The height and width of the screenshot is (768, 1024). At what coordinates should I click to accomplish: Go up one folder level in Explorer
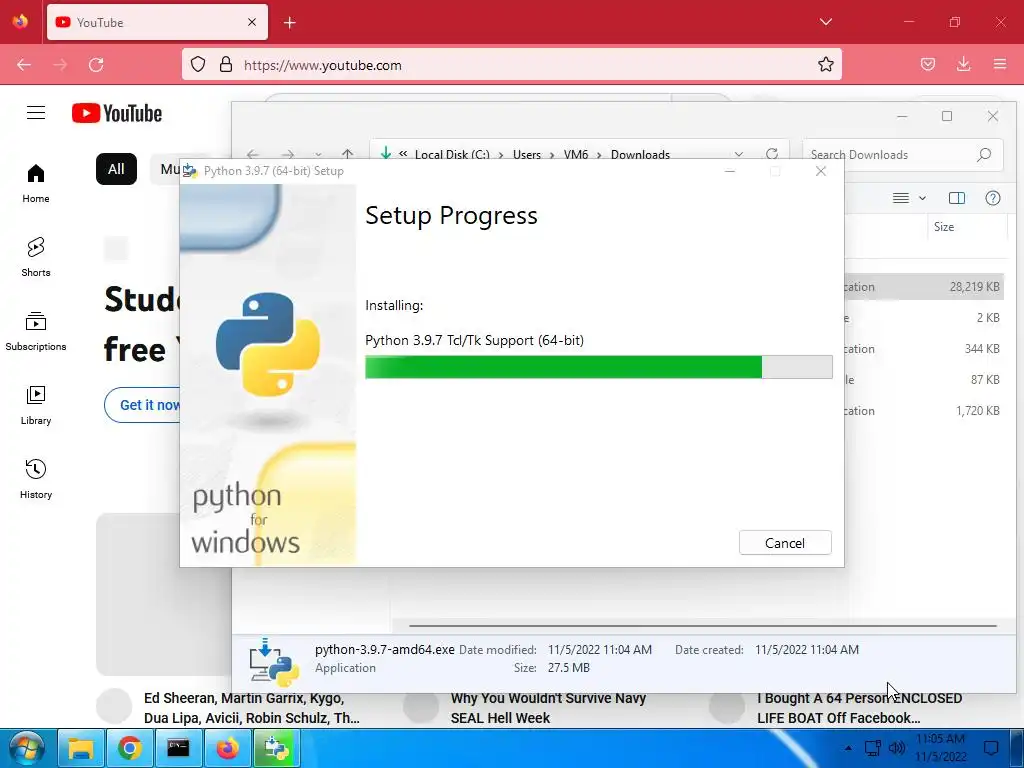[347, 155]
